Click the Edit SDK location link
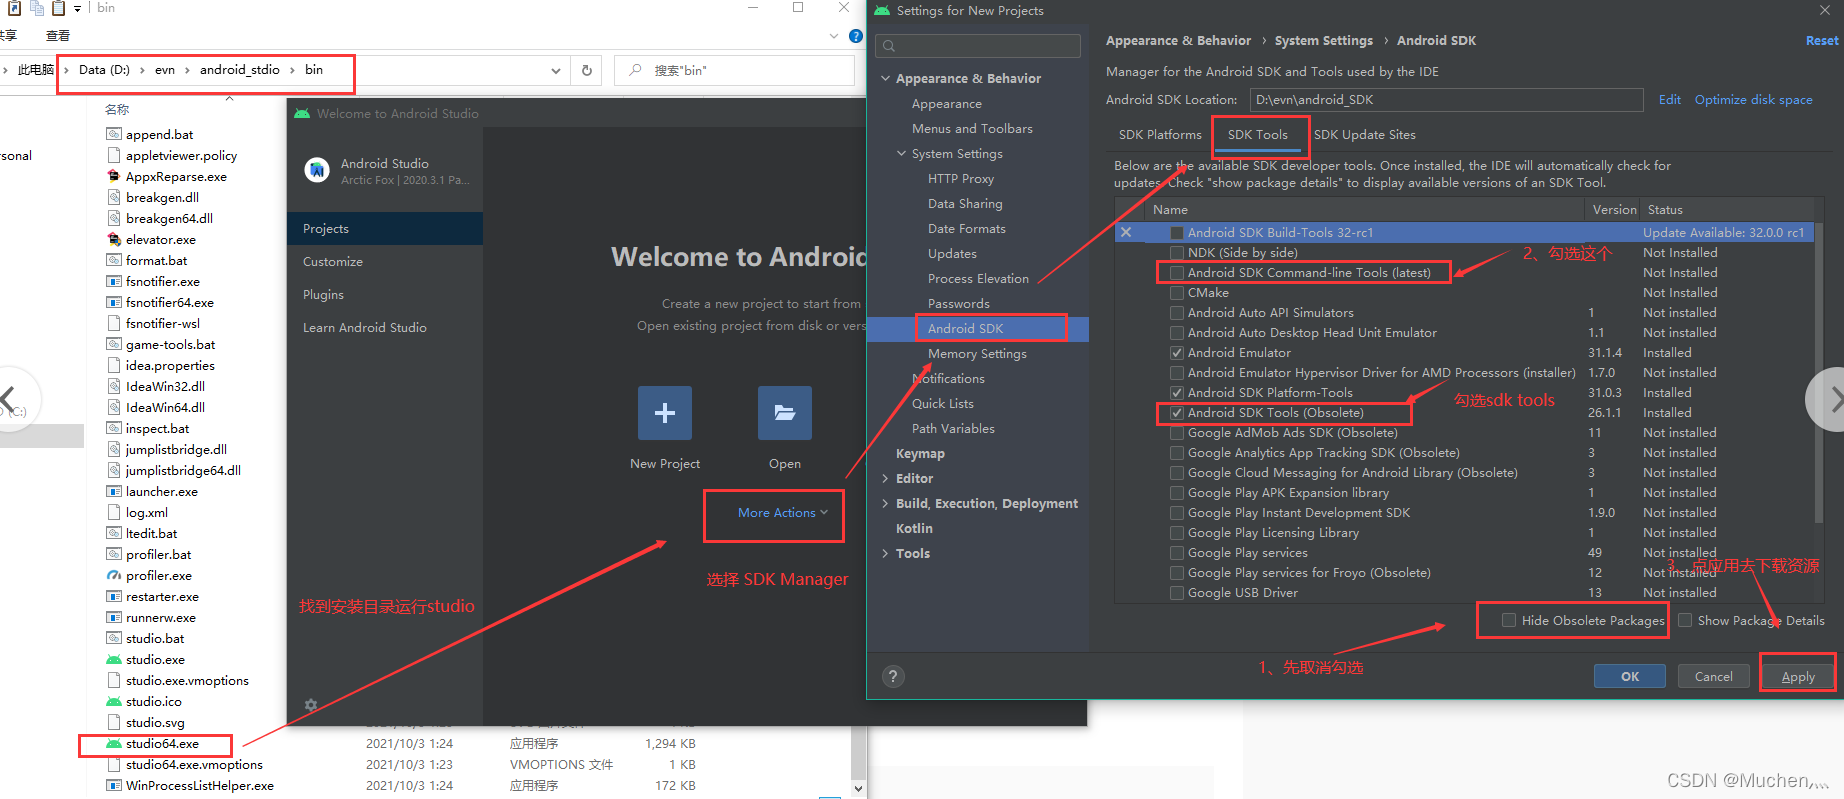1844x799 pixels. tap(1669, 99)
